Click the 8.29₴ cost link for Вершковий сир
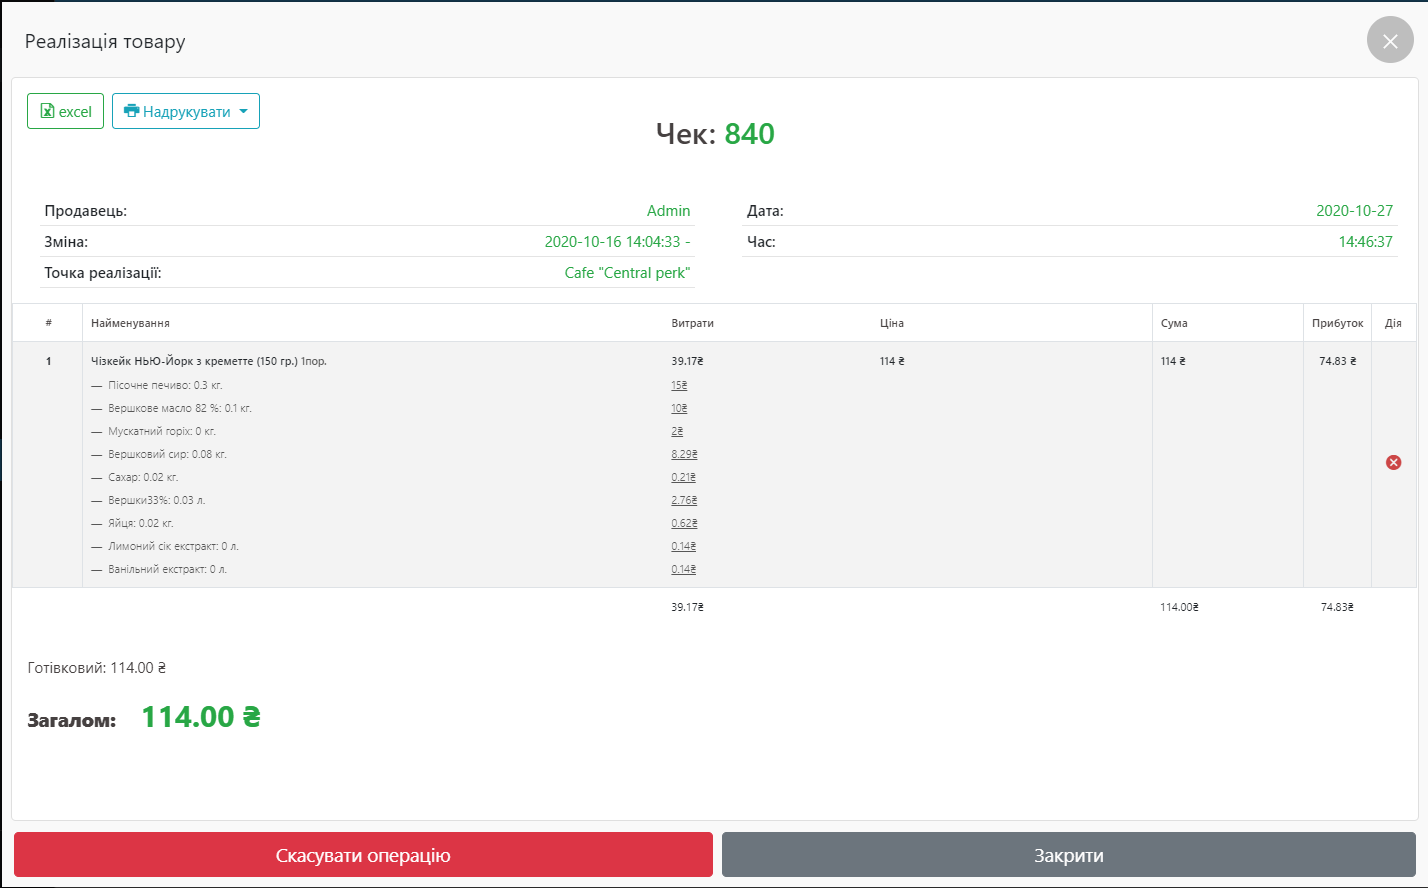The width and height of the screenshot is (1428, 888). point(684,454)
